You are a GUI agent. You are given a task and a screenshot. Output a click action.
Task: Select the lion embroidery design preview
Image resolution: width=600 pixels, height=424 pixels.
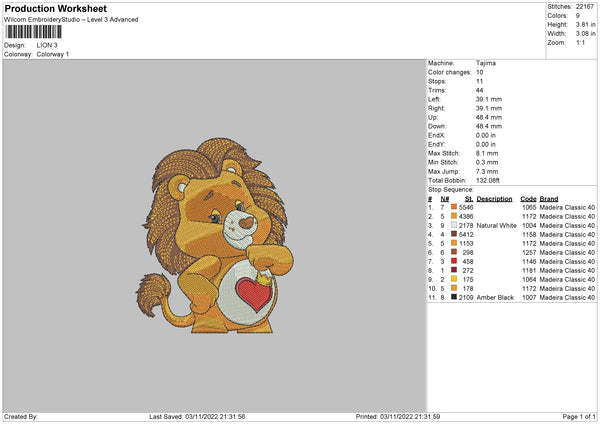coord(214,235)
